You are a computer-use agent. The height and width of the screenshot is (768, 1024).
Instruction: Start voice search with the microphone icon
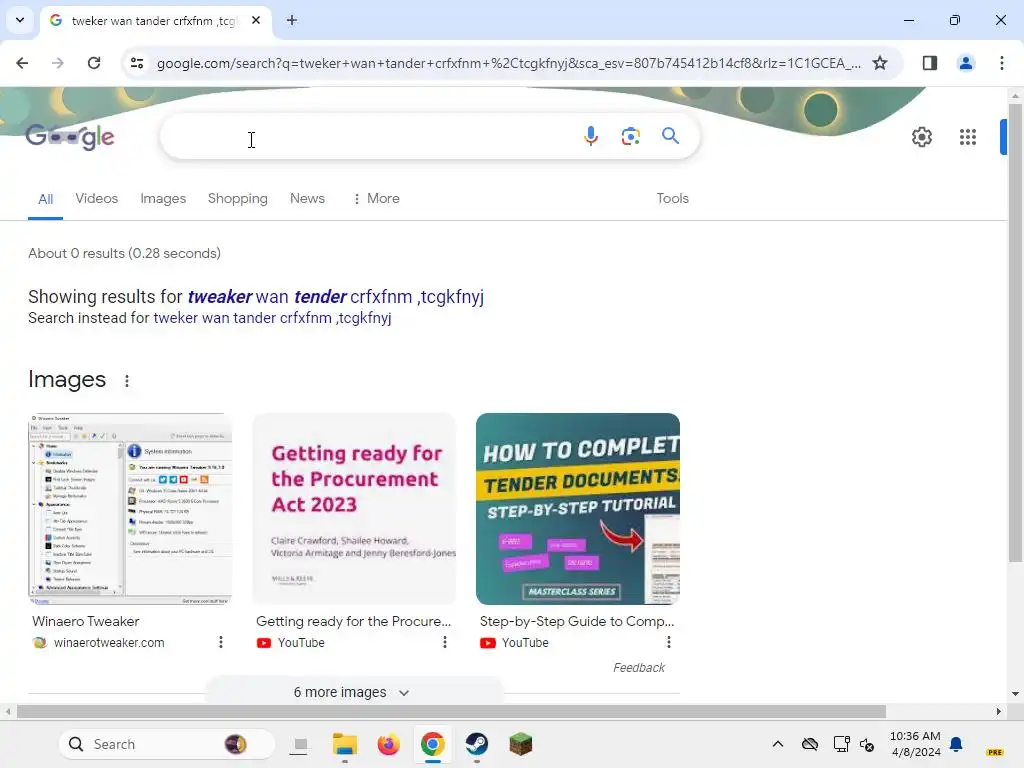tap(590, 136)
